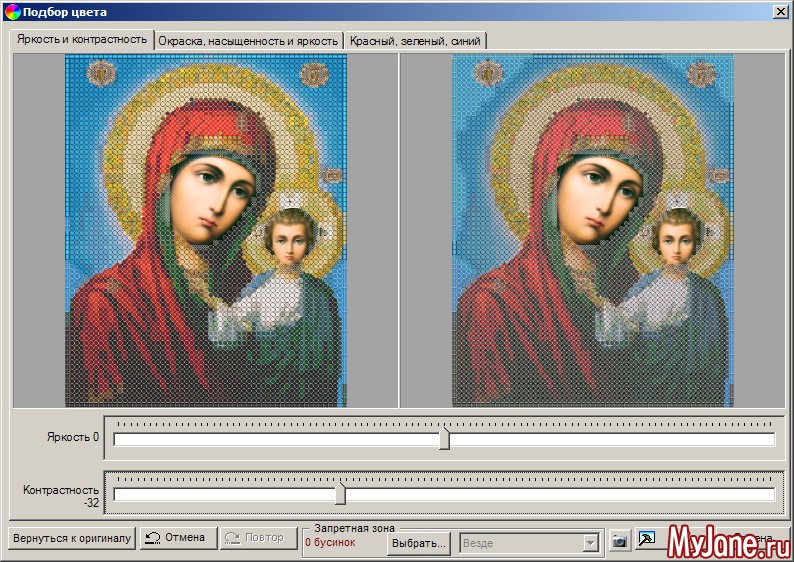Click Выбрать... in Запретная зона

click(418, 543)
